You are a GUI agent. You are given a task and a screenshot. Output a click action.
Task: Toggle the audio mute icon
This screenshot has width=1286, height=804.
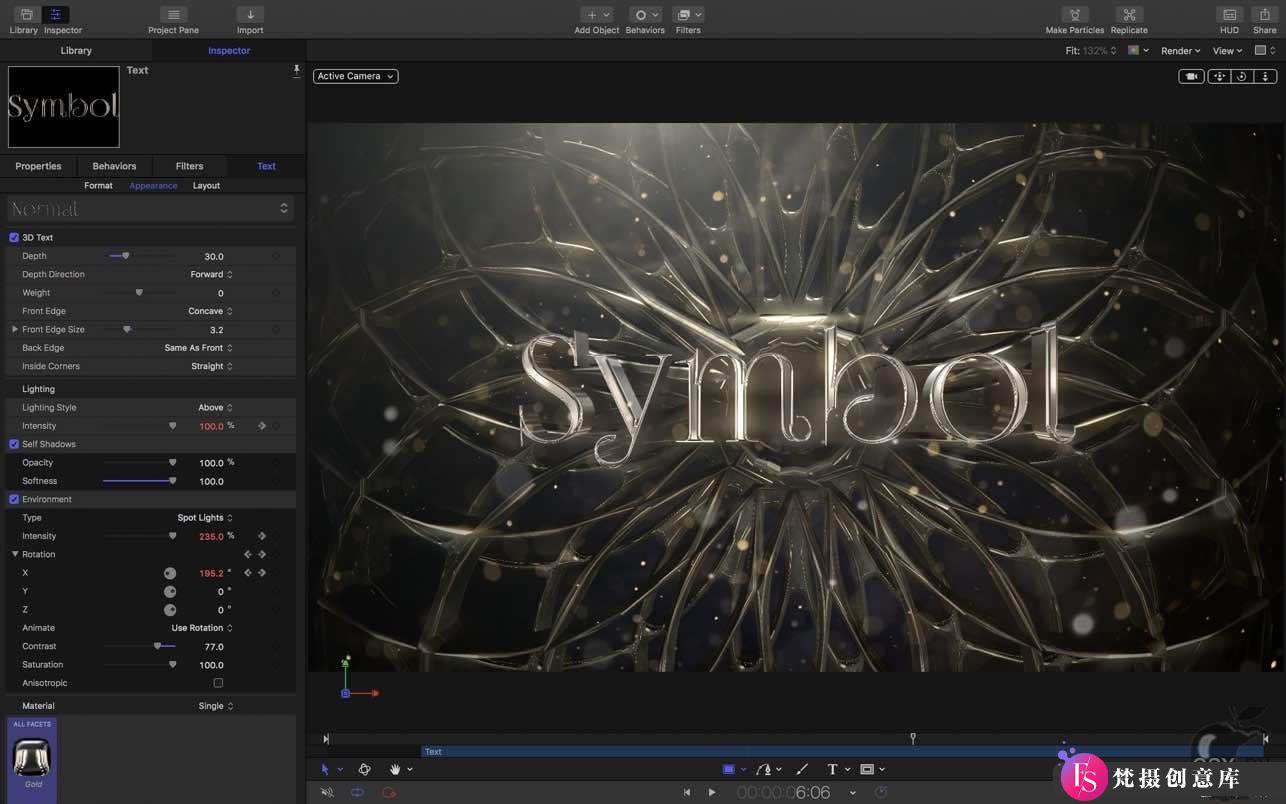pos(327,792)
